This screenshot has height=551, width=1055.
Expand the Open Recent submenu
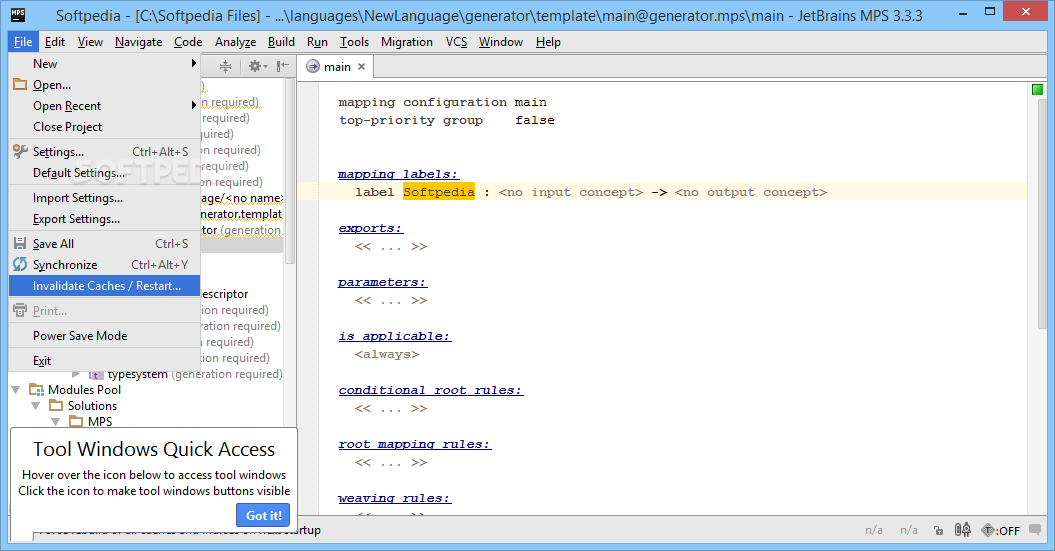(x=104, y=106)
